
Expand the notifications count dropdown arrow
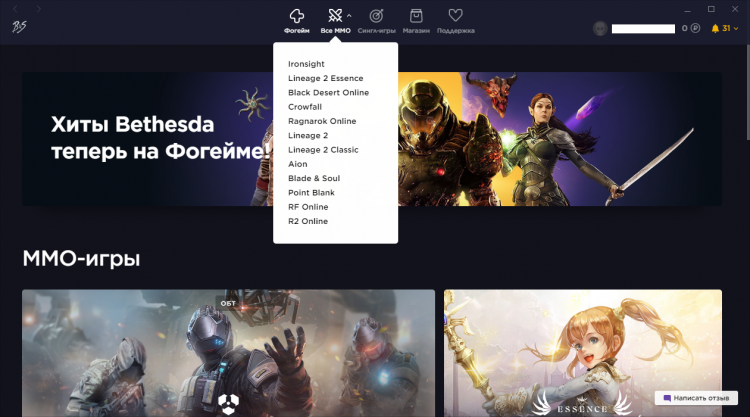click(x=737, y=29)
